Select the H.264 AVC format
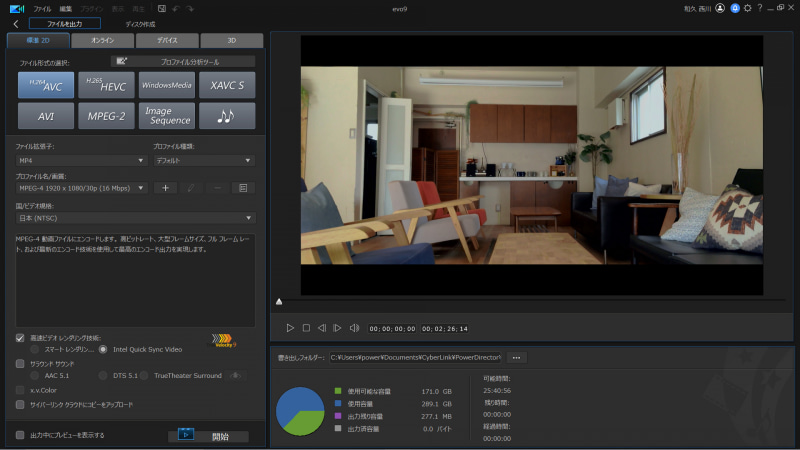Viewport: 800px width, 450px height. click(46, 85)
